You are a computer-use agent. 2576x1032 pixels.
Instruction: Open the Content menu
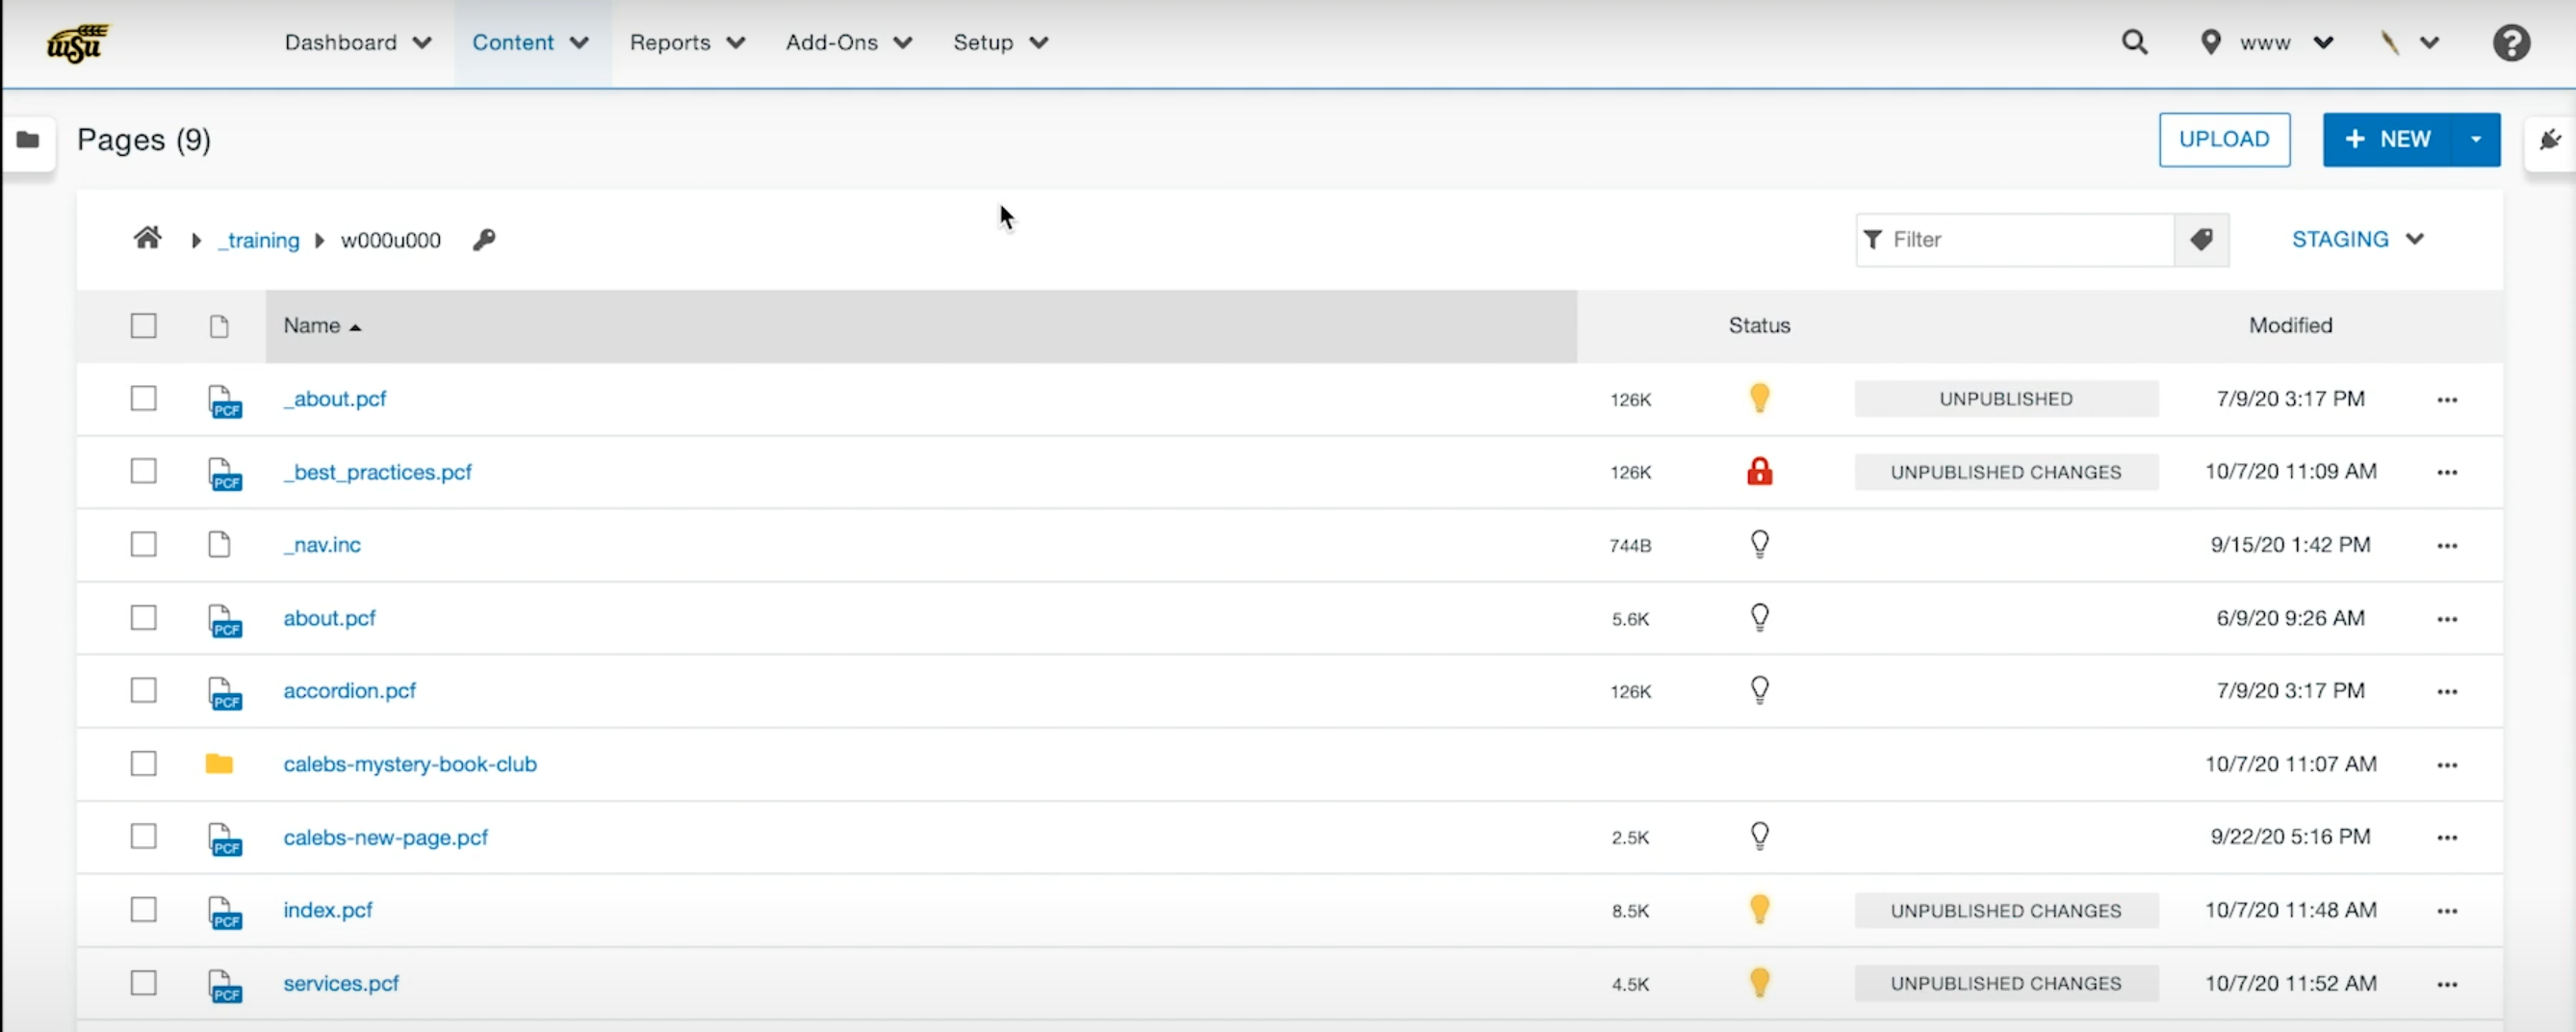tap(531, 43)
